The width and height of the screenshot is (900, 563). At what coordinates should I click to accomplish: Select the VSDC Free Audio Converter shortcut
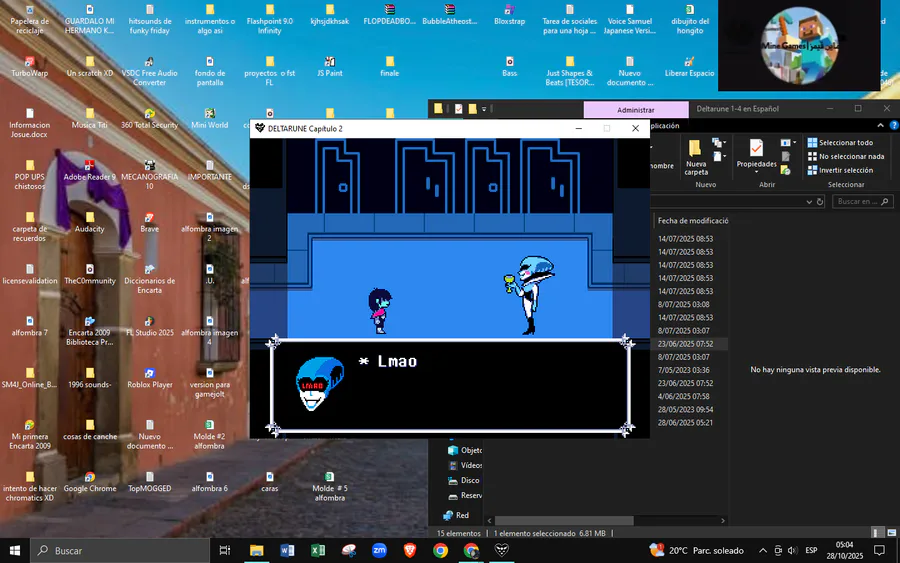(x=149, y=71)
